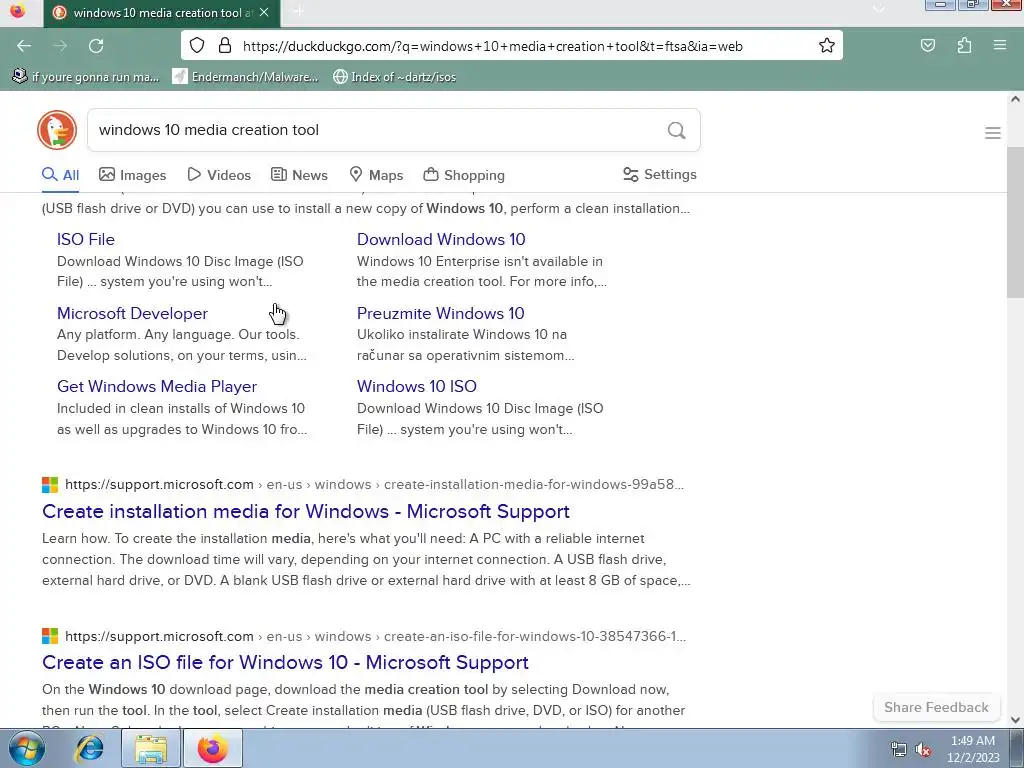Open 'Create an ISO file for Windows 10' result

point(285,662)
